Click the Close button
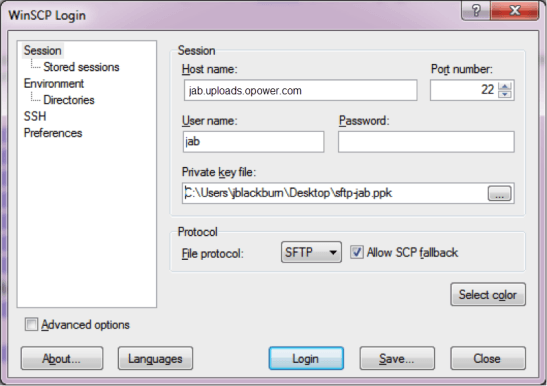Image resolution: width=547 pixels, height=386 pixels. point(488,358)
